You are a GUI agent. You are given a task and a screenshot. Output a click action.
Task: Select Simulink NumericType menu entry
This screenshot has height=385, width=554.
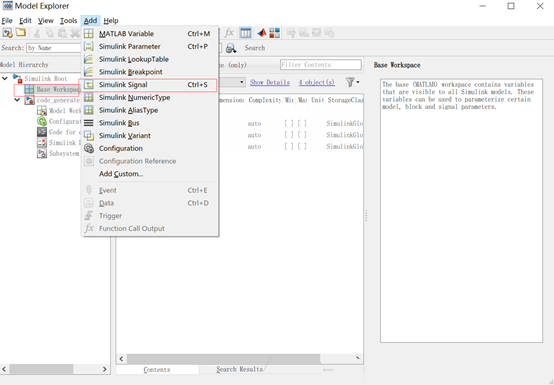coord(150,97)
